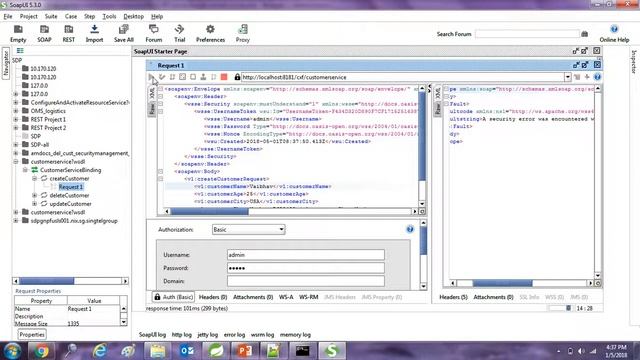Open the Suite menu
The image size is (640, 360).
(x=51, y=16)
